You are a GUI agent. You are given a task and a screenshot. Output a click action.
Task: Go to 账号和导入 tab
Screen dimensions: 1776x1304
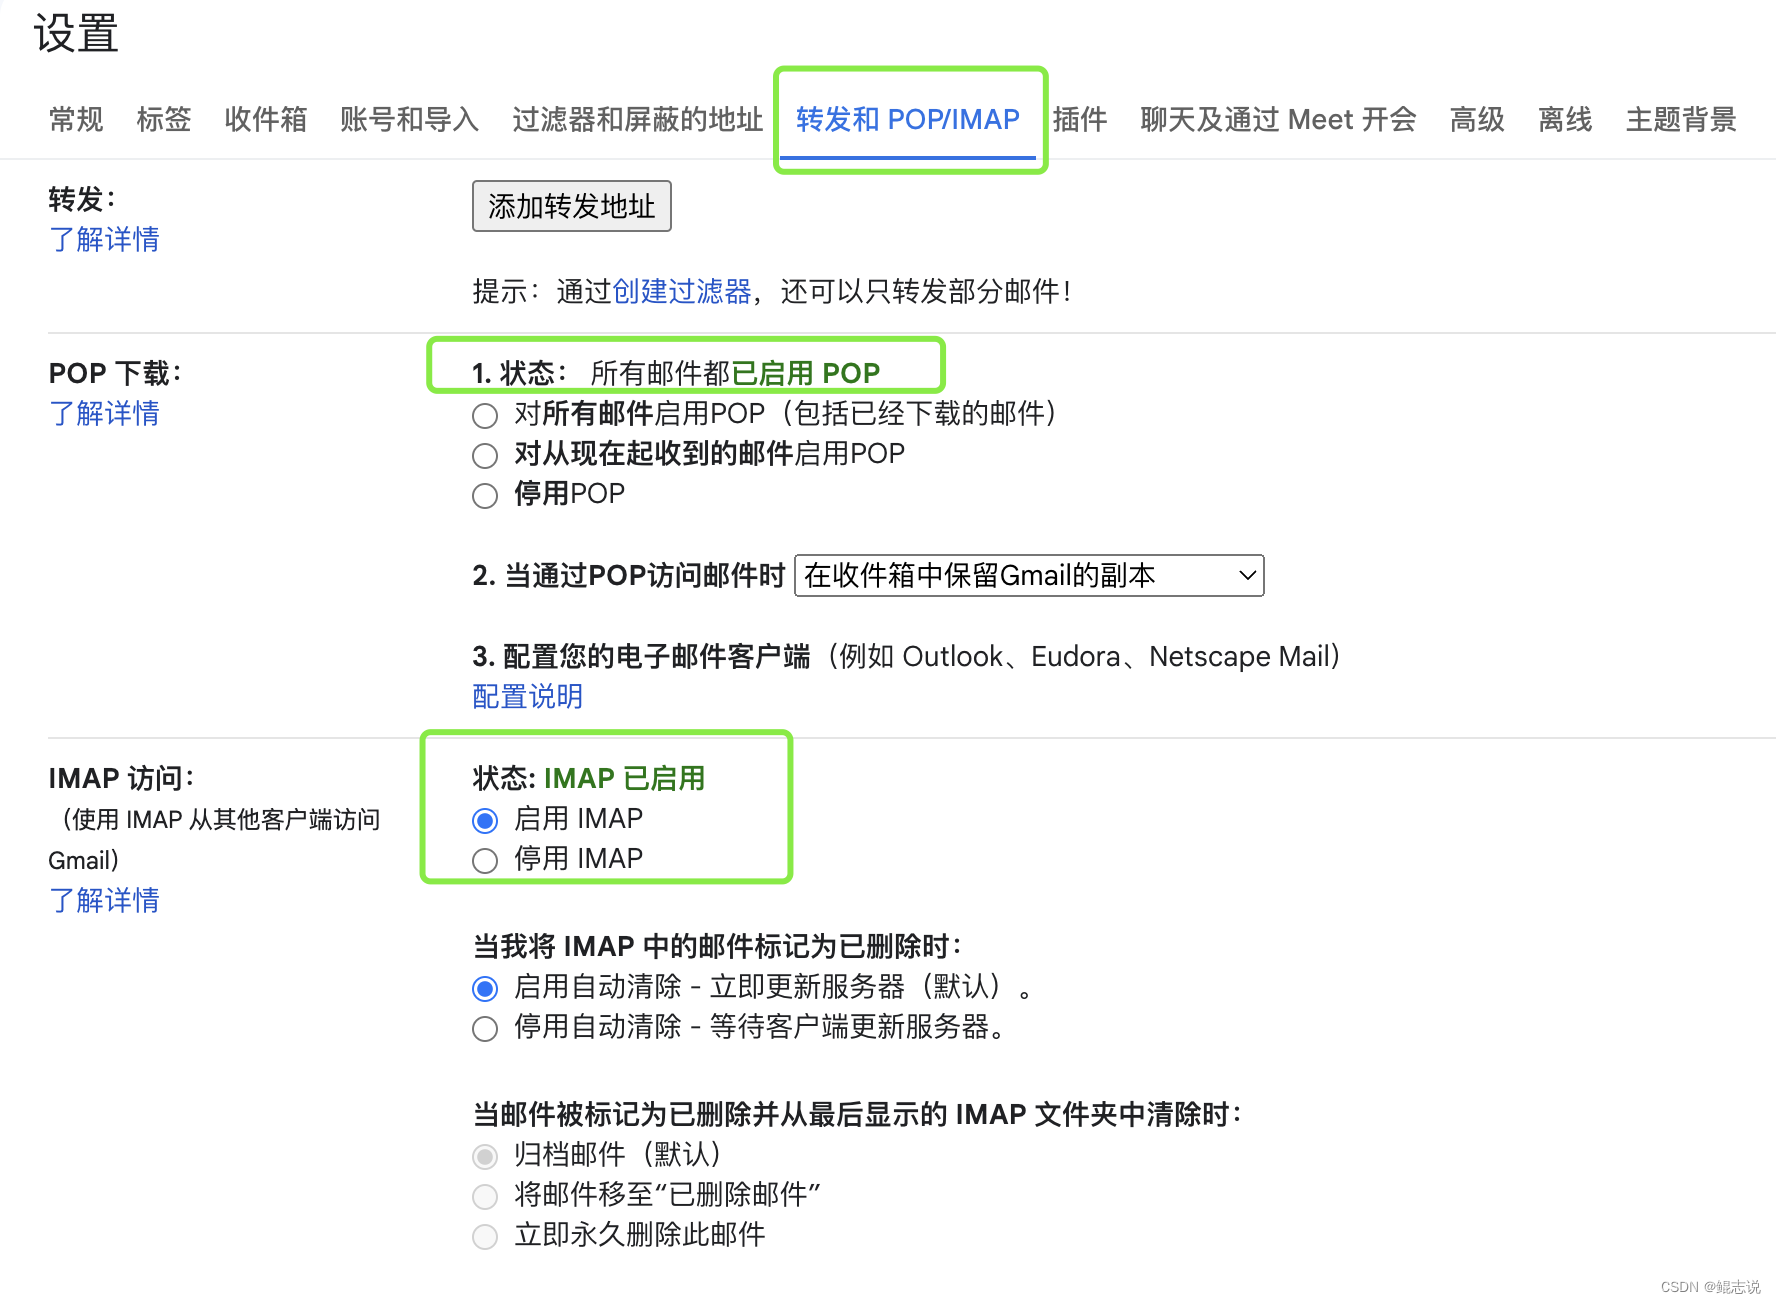pos(409,120)
